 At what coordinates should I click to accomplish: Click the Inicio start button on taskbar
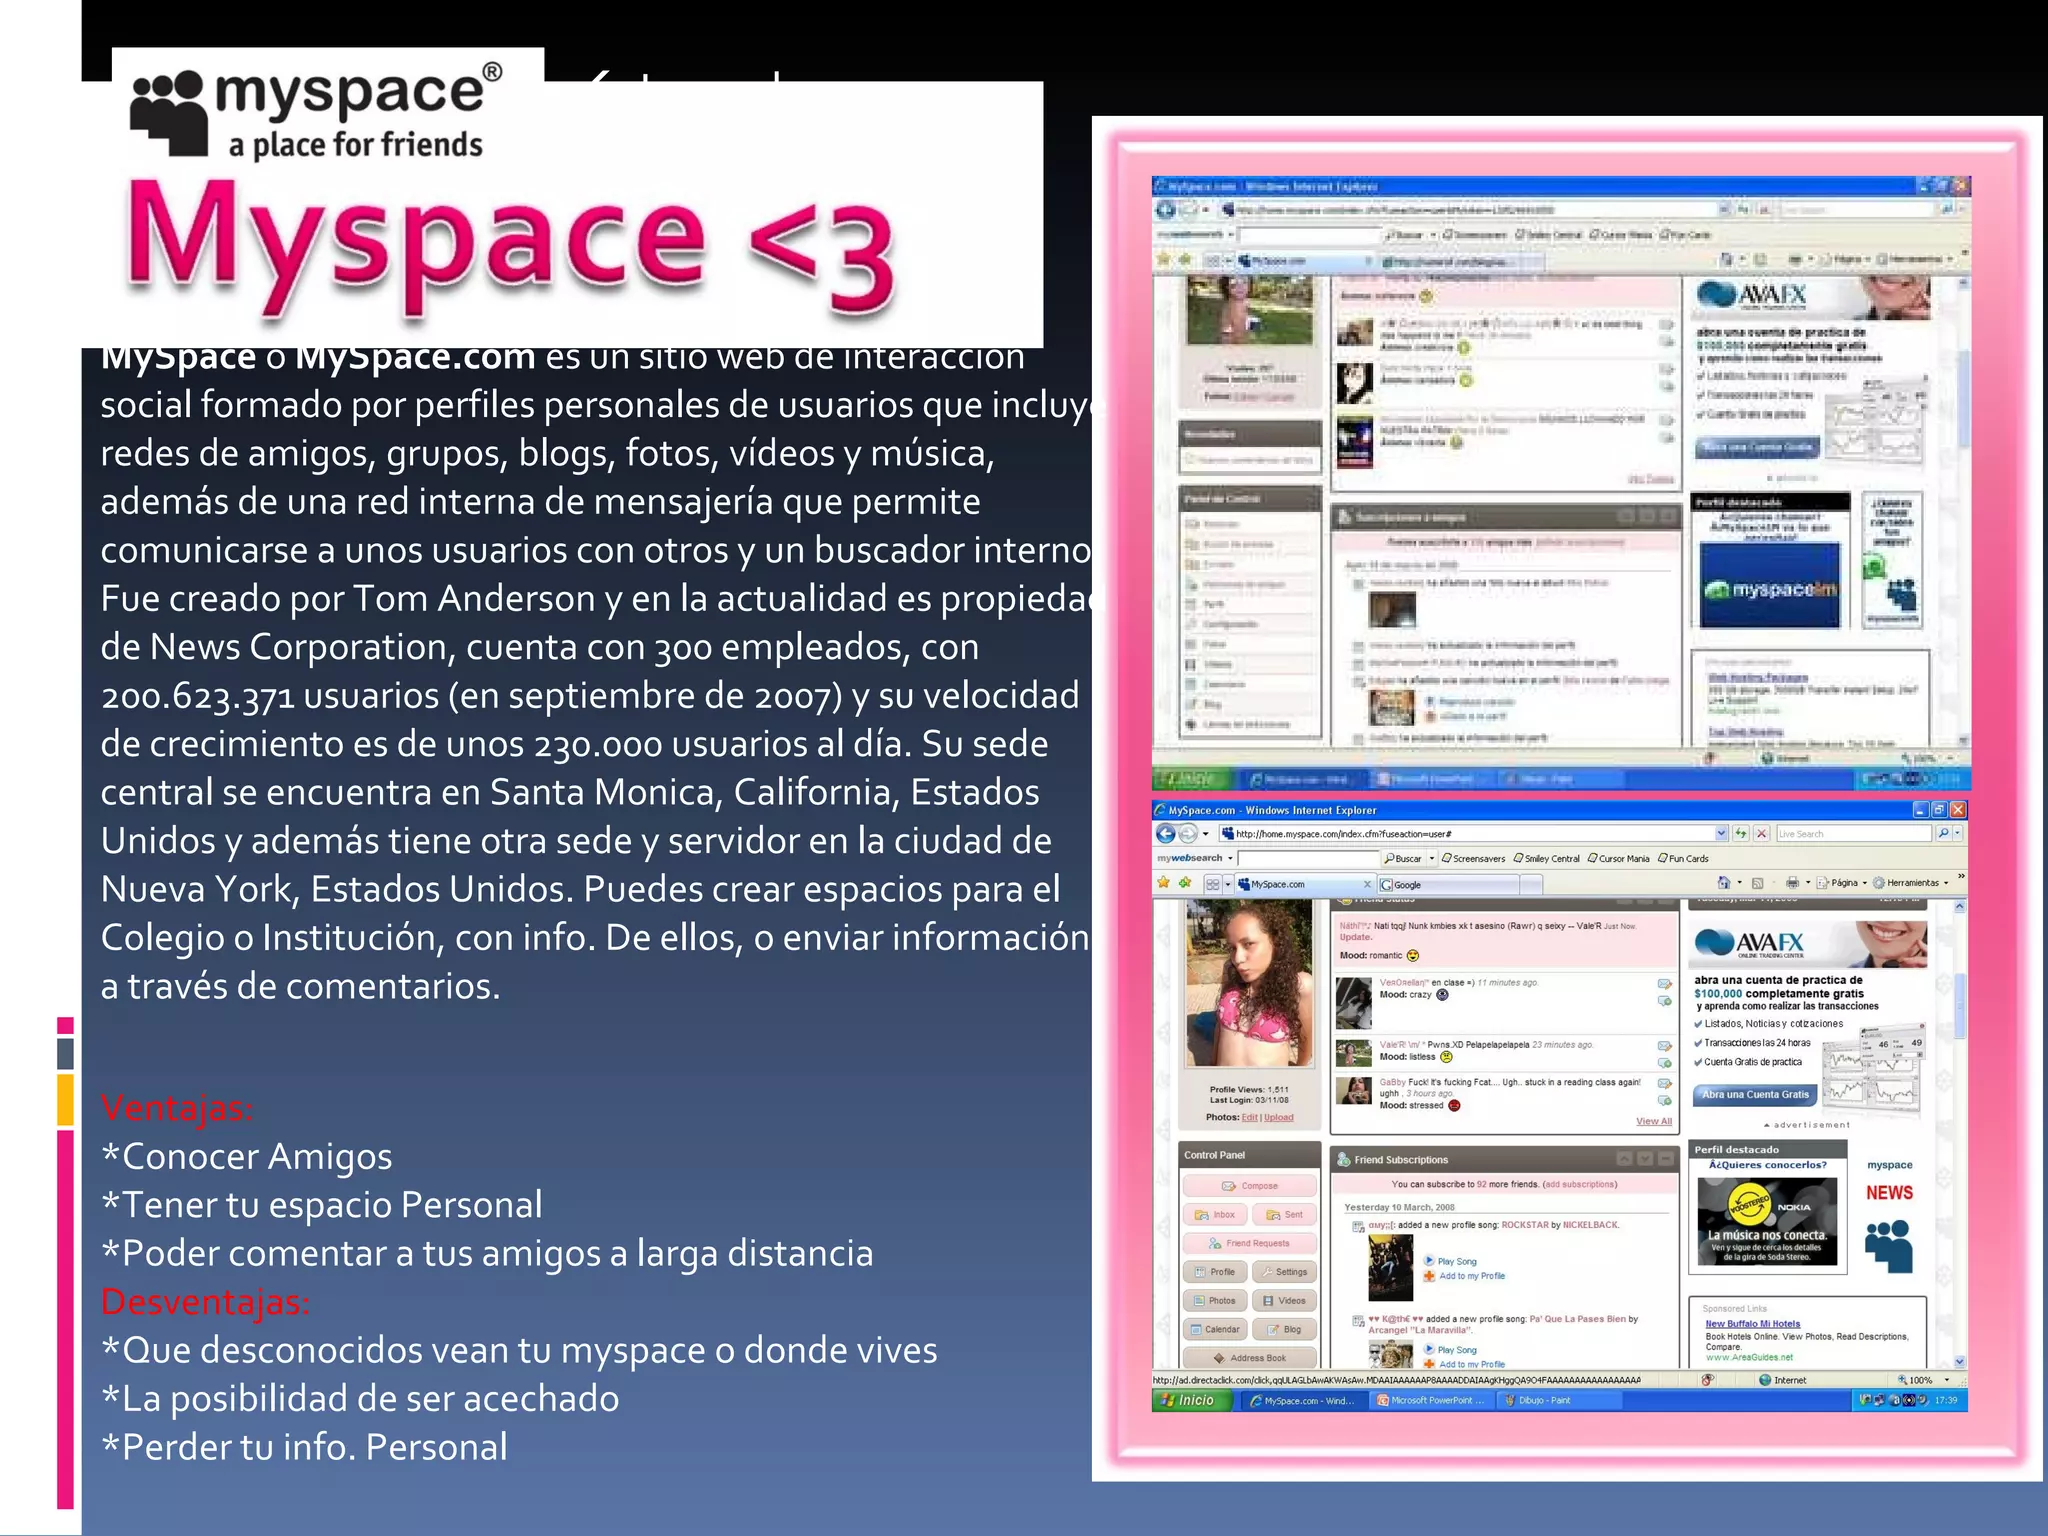tap(1192, 1400)
